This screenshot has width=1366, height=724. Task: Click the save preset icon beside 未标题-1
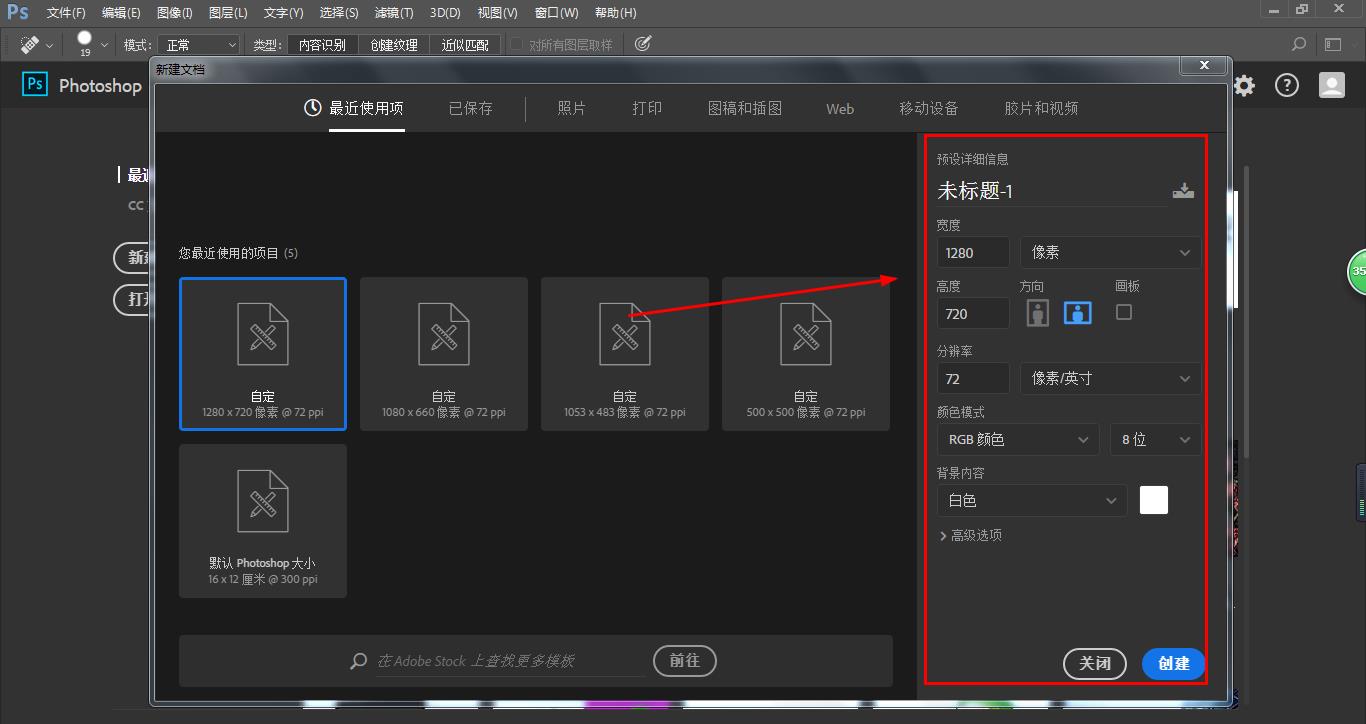(x=1183, y=190)
